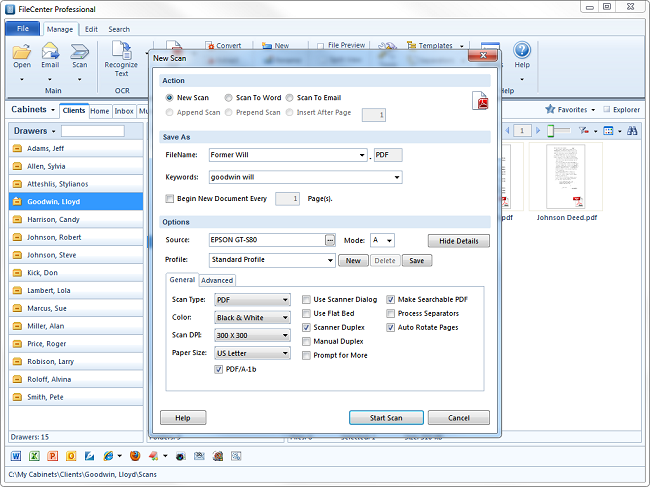Switch to the Home cabinet tab
The height and width of the screenshot is (487, 650).
point(100,111)
